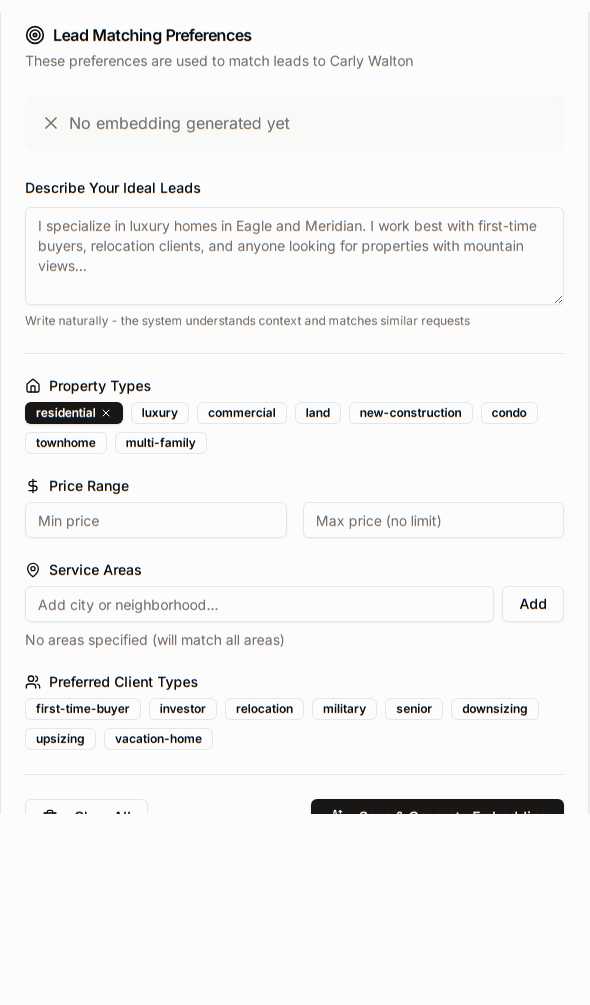The height and width of the screenshot is (1005, 590).
Task: Toggle the luxury property type
Action: [x=160, y=413]
